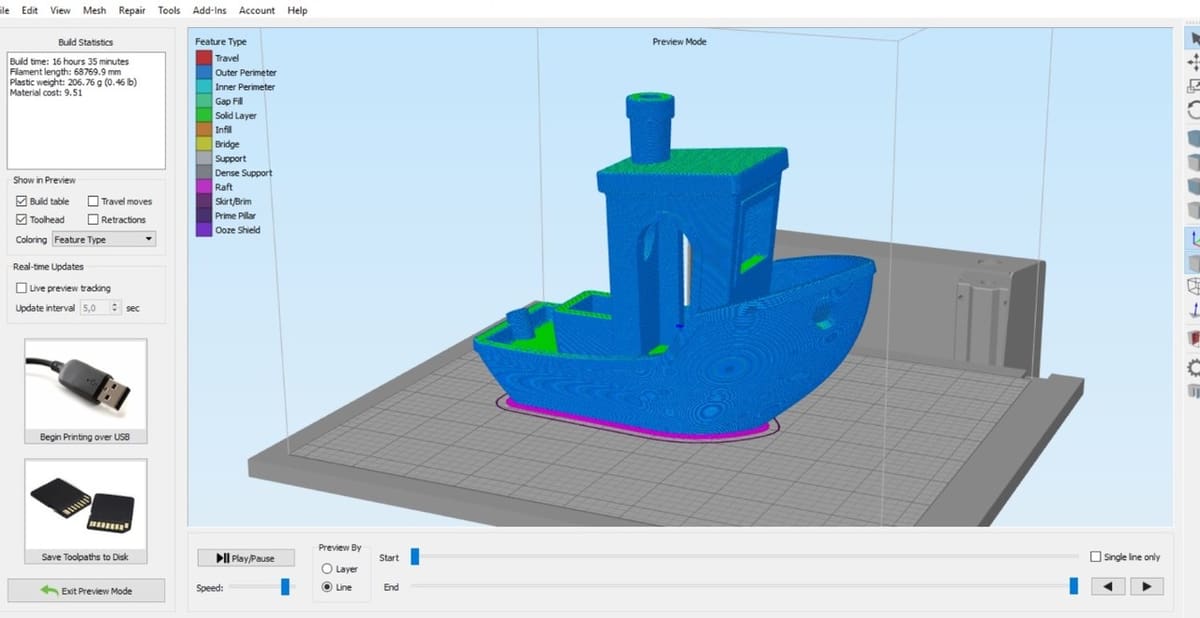The image size is (1200, 618).
Task: Select the rotate model tool
Action: click(x=1193, y=110)
